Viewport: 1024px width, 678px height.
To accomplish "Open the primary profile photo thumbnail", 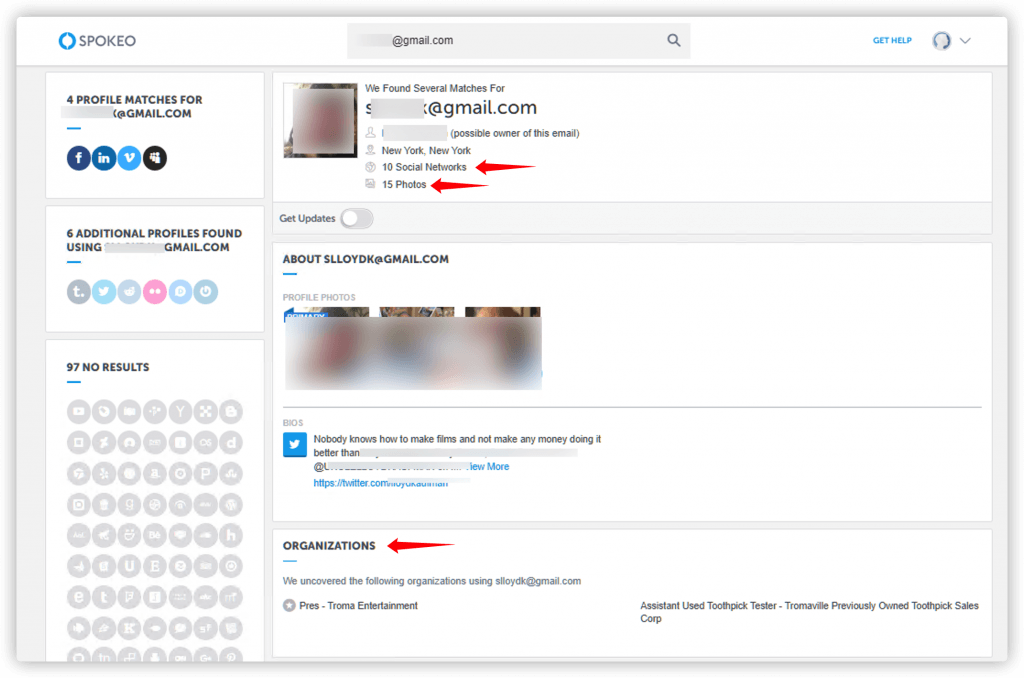I will click(327, 347).
